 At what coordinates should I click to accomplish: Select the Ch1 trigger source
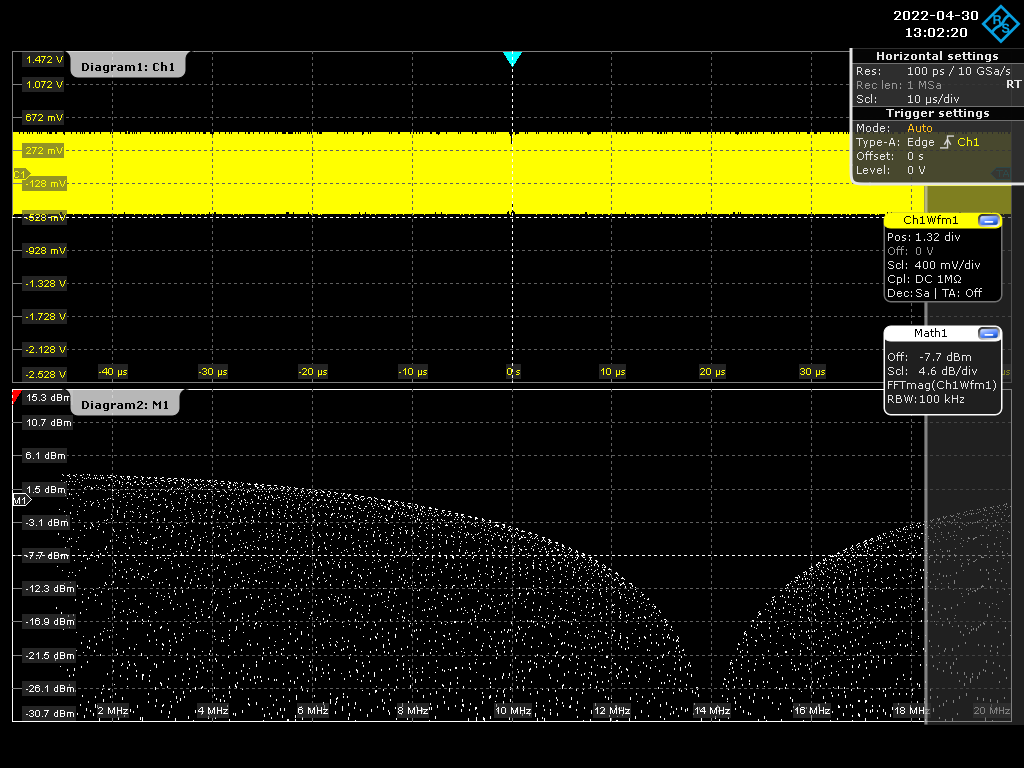coord(968,142)
